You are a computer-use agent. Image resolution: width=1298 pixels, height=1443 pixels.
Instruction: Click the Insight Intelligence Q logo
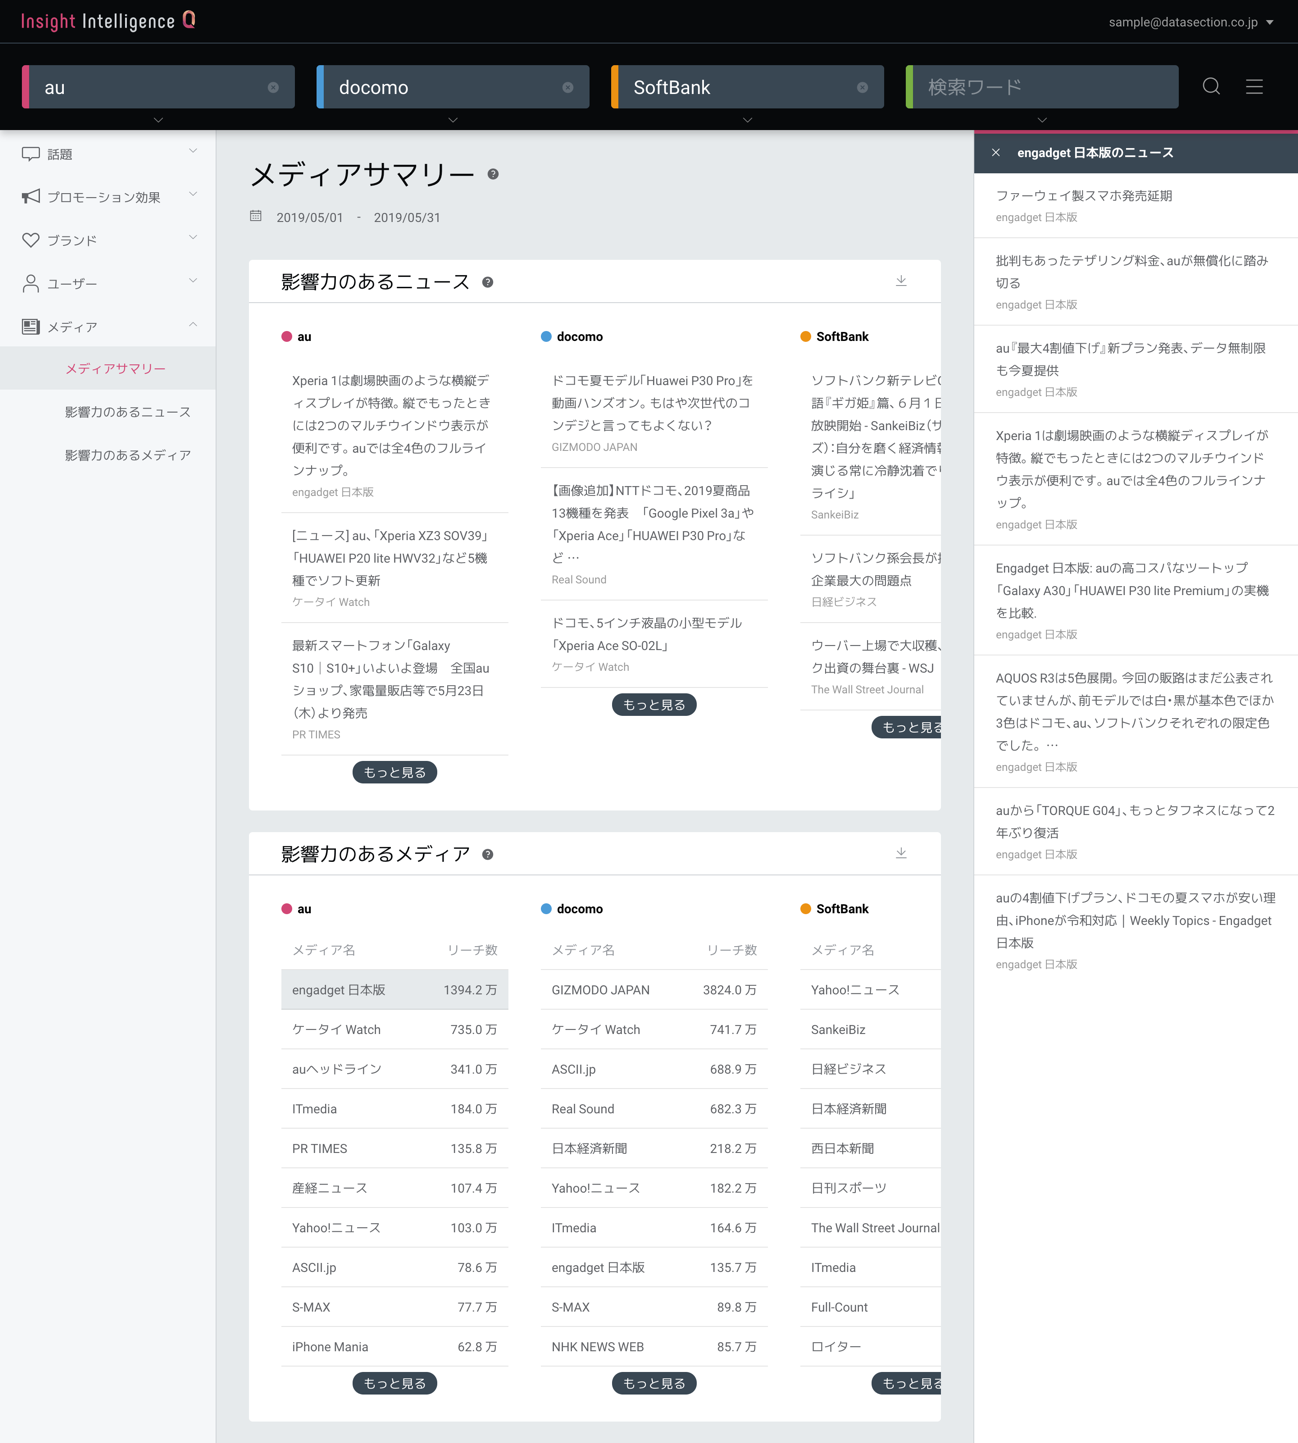click(108, 21)
